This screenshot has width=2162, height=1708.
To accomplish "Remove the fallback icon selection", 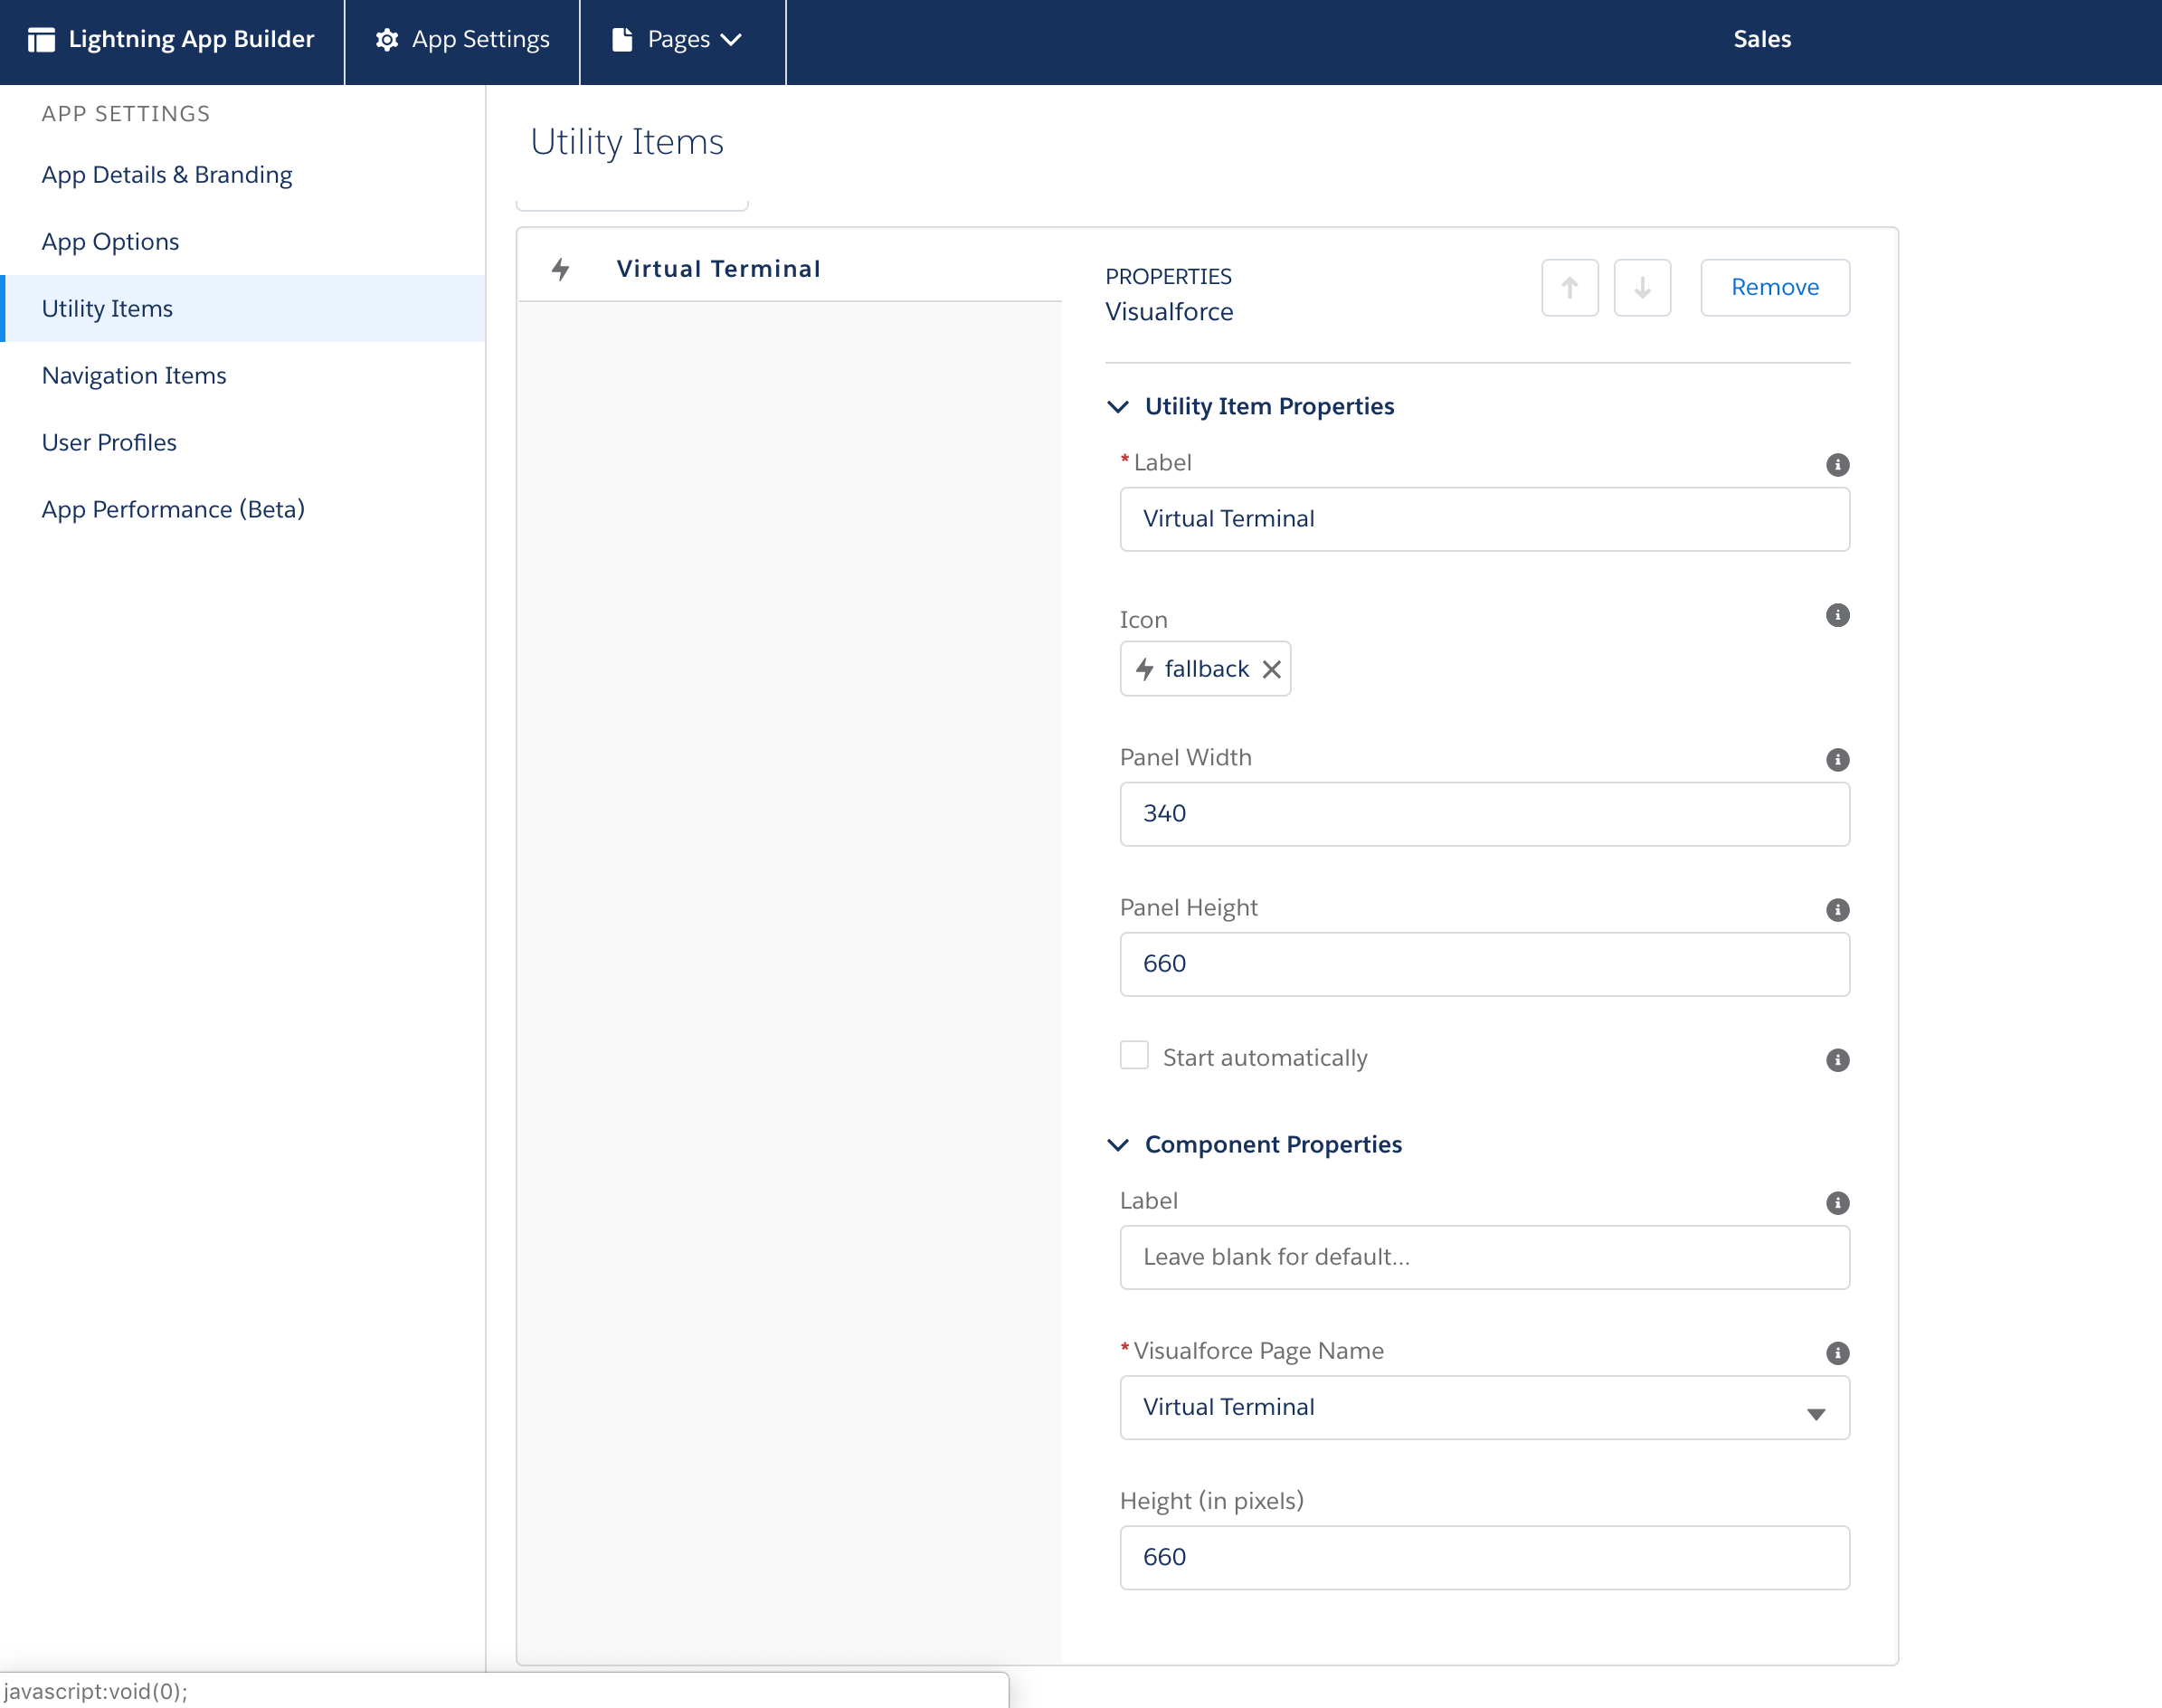I will pos(1271,669).
